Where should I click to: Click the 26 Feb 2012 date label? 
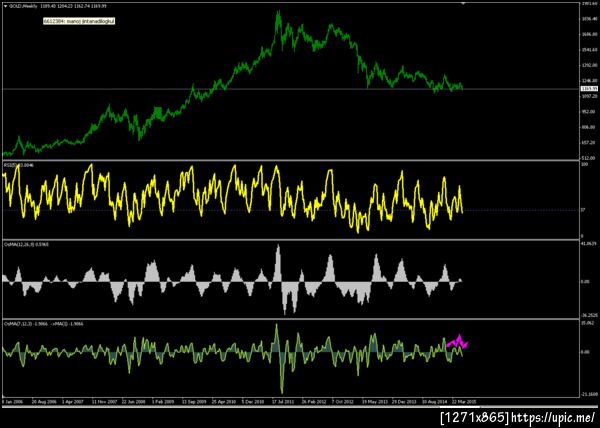point(314,402)
